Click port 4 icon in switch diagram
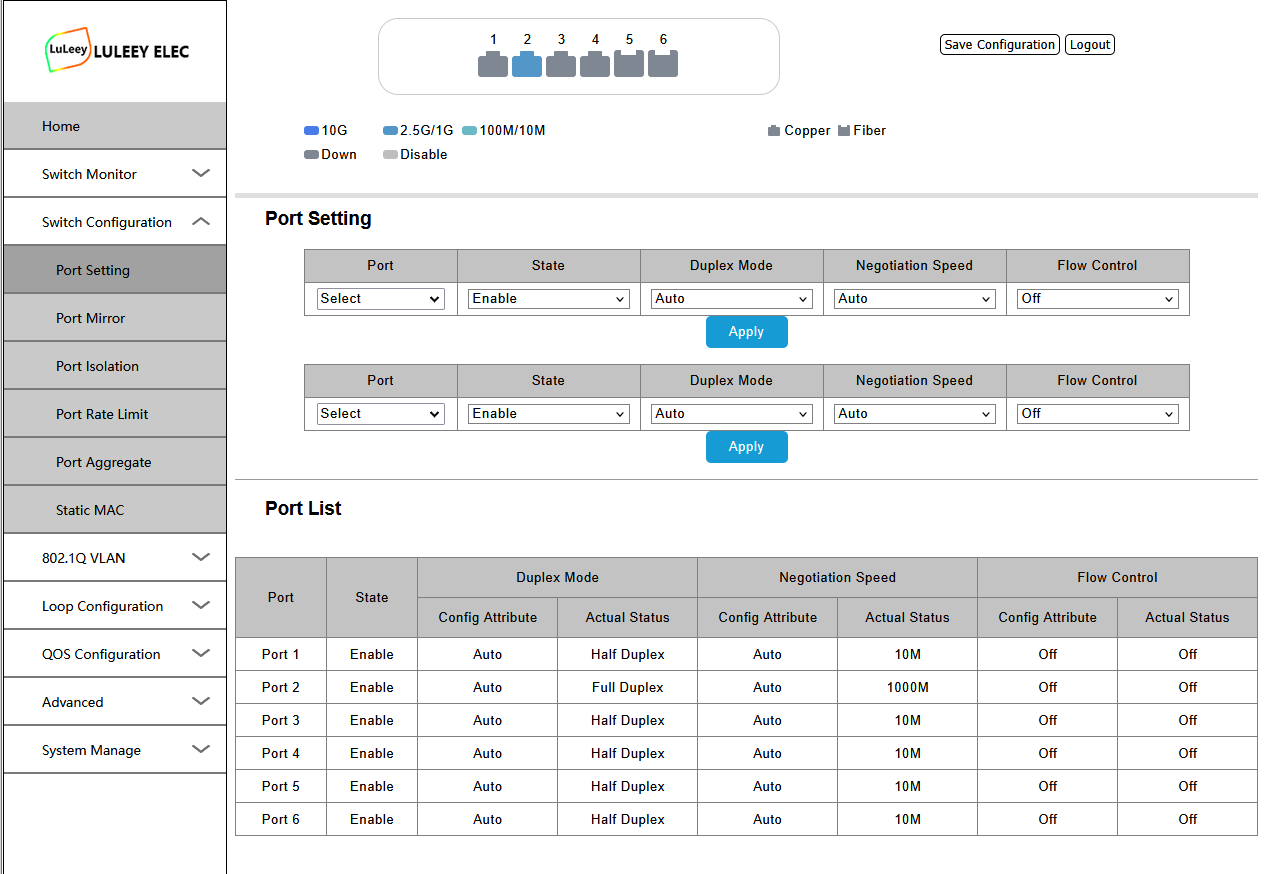The width and height of the screenshot is (1264, 874). coord(595,64)
